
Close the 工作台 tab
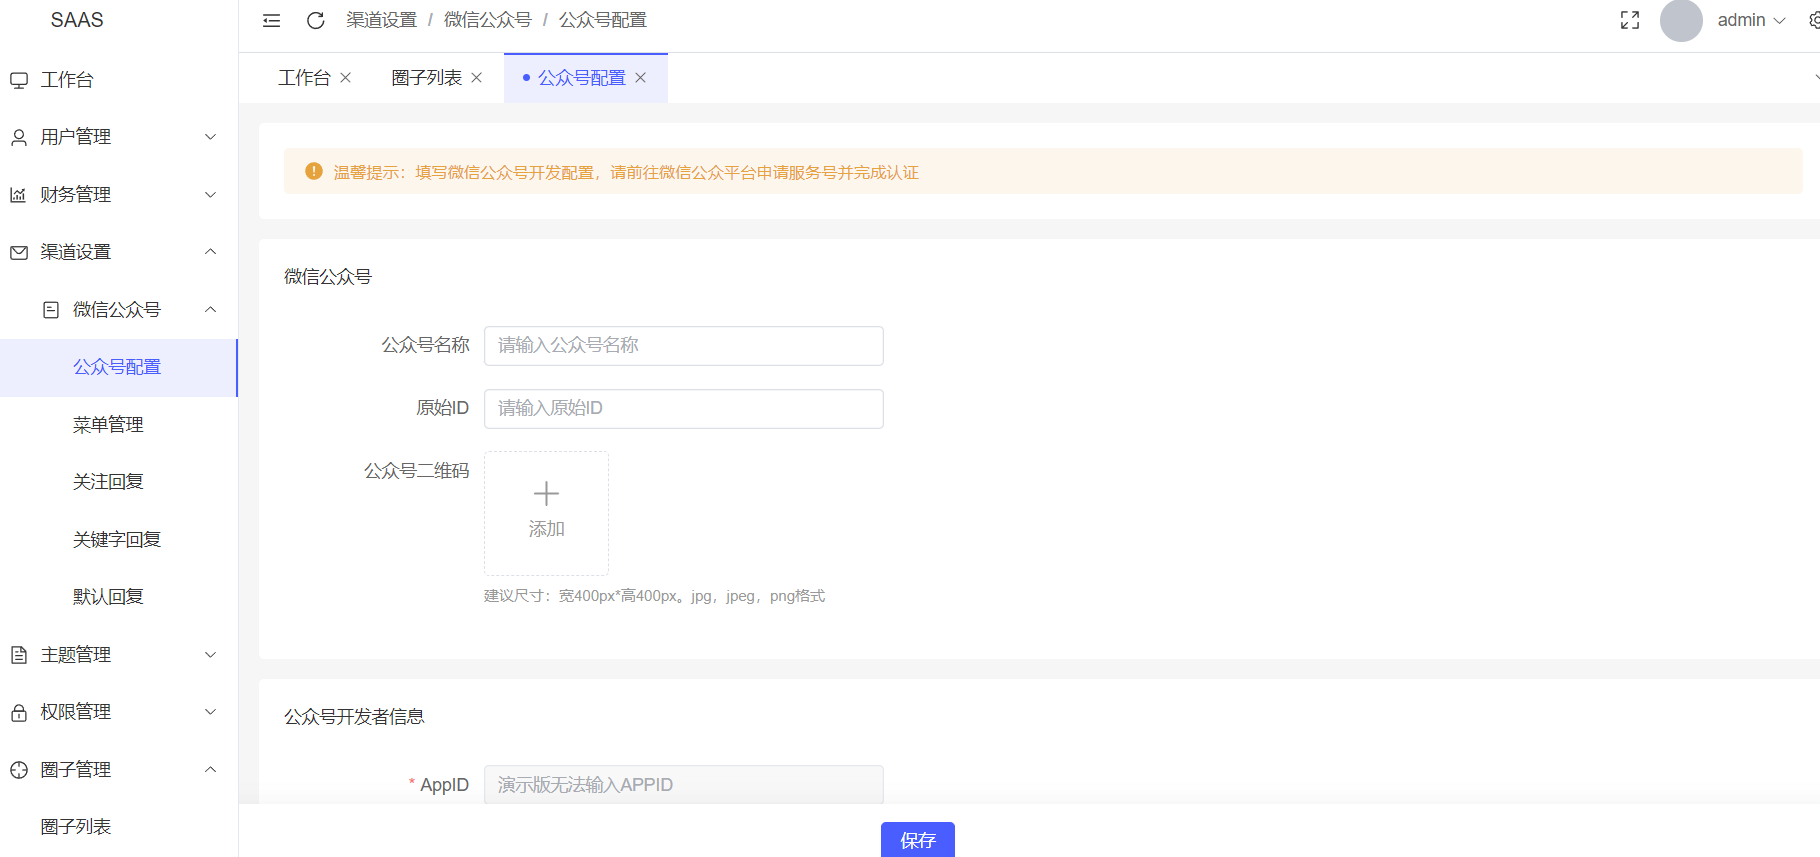click(345, 78)
